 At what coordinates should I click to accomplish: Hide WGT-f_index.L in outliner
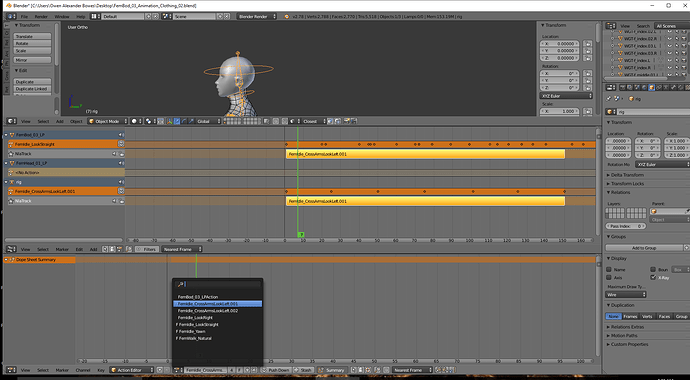(669, 60)
